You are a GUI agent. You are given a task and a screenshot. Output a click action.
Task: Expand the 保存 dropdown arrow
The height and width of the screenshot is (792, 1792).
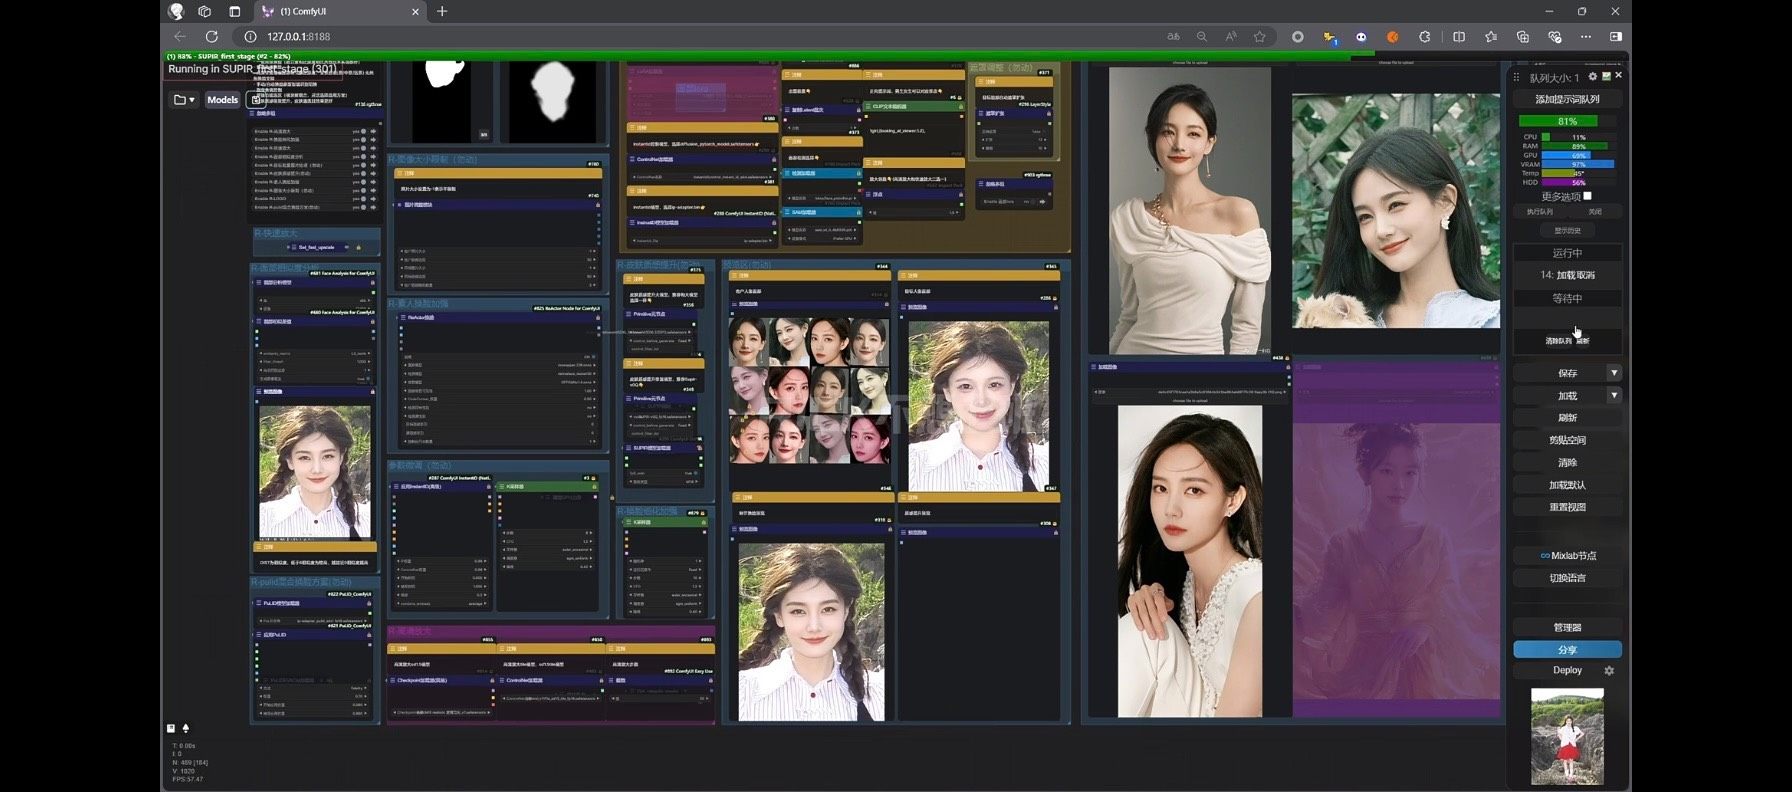coord(1613,373)
